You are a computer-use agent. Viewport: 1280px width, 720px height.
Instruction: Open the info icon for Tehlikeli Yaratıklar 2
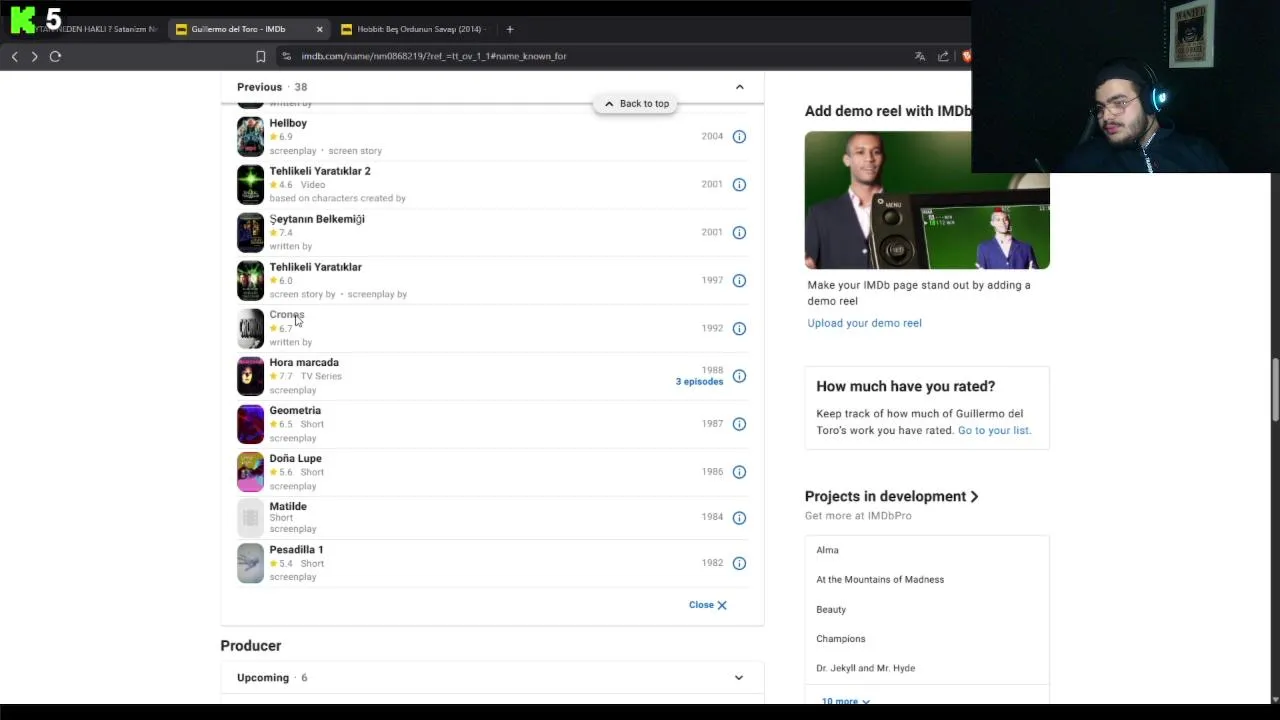(x=739, y=185)
